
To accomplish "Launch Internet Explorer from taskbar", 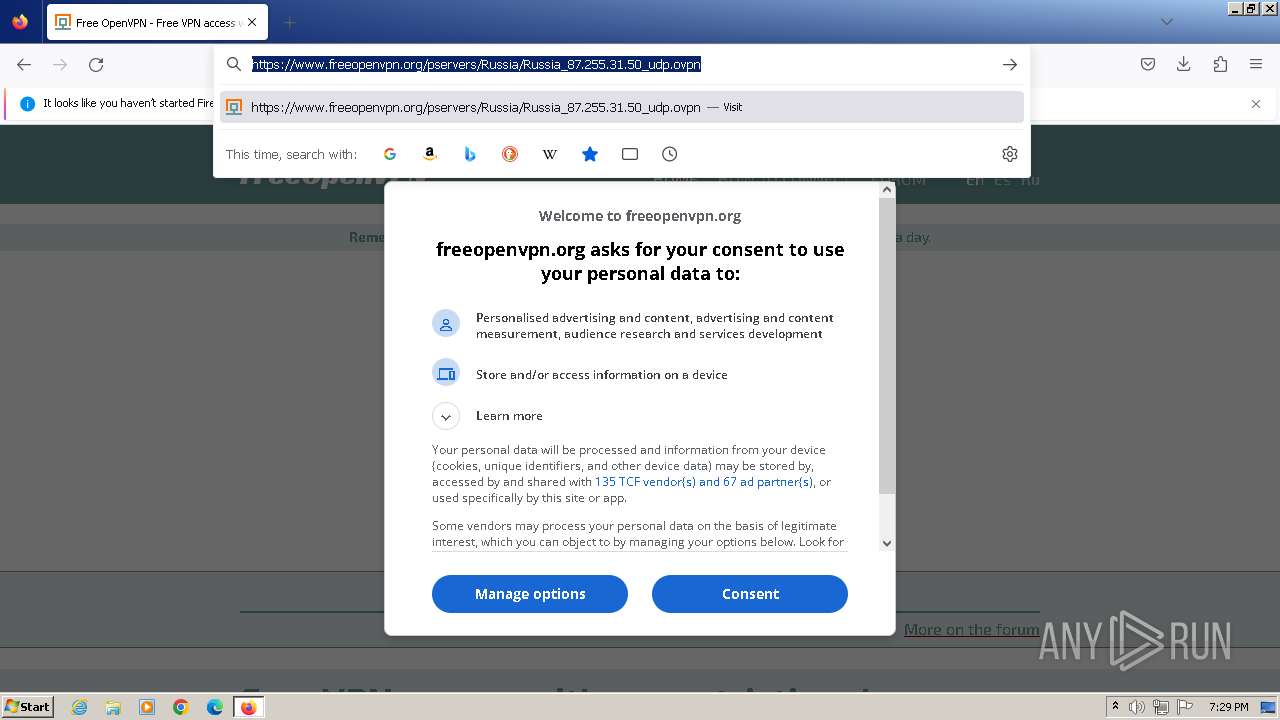I will [80, 707].
